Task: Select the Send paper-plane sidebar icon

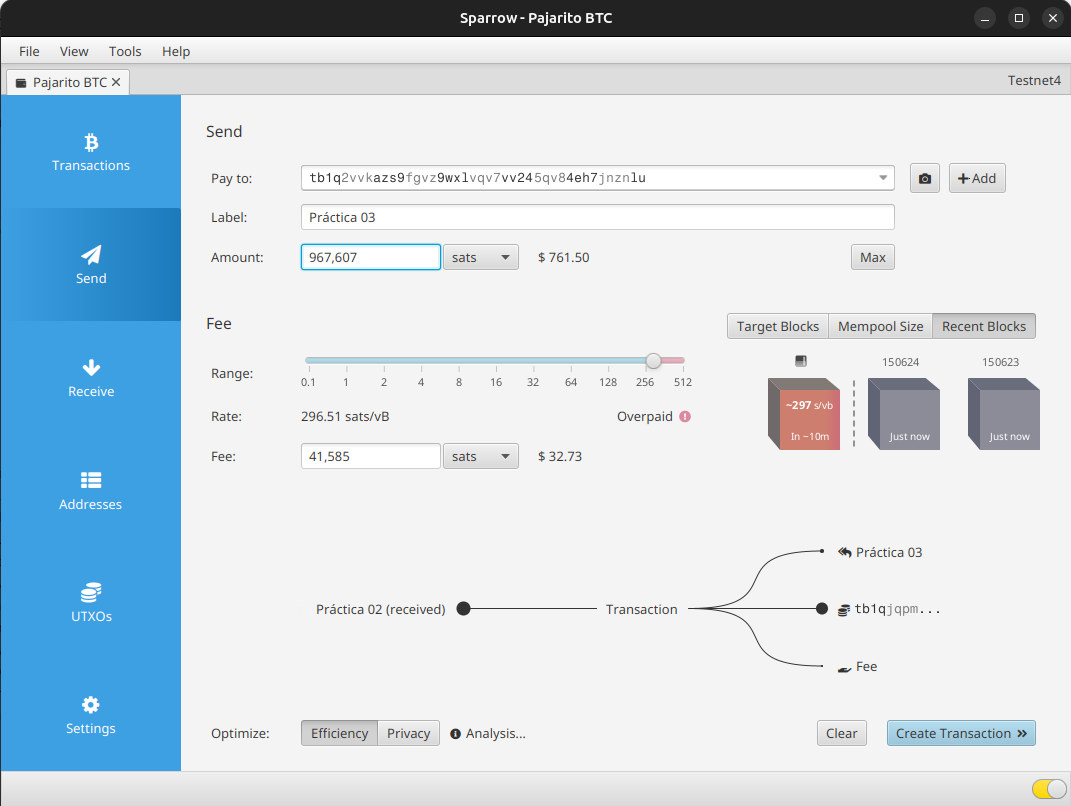Action: coord(91,255)
